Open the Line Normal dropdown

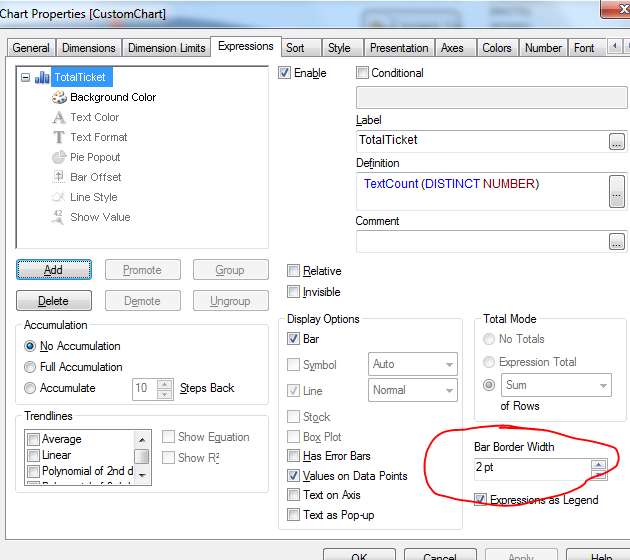[413, 390]
